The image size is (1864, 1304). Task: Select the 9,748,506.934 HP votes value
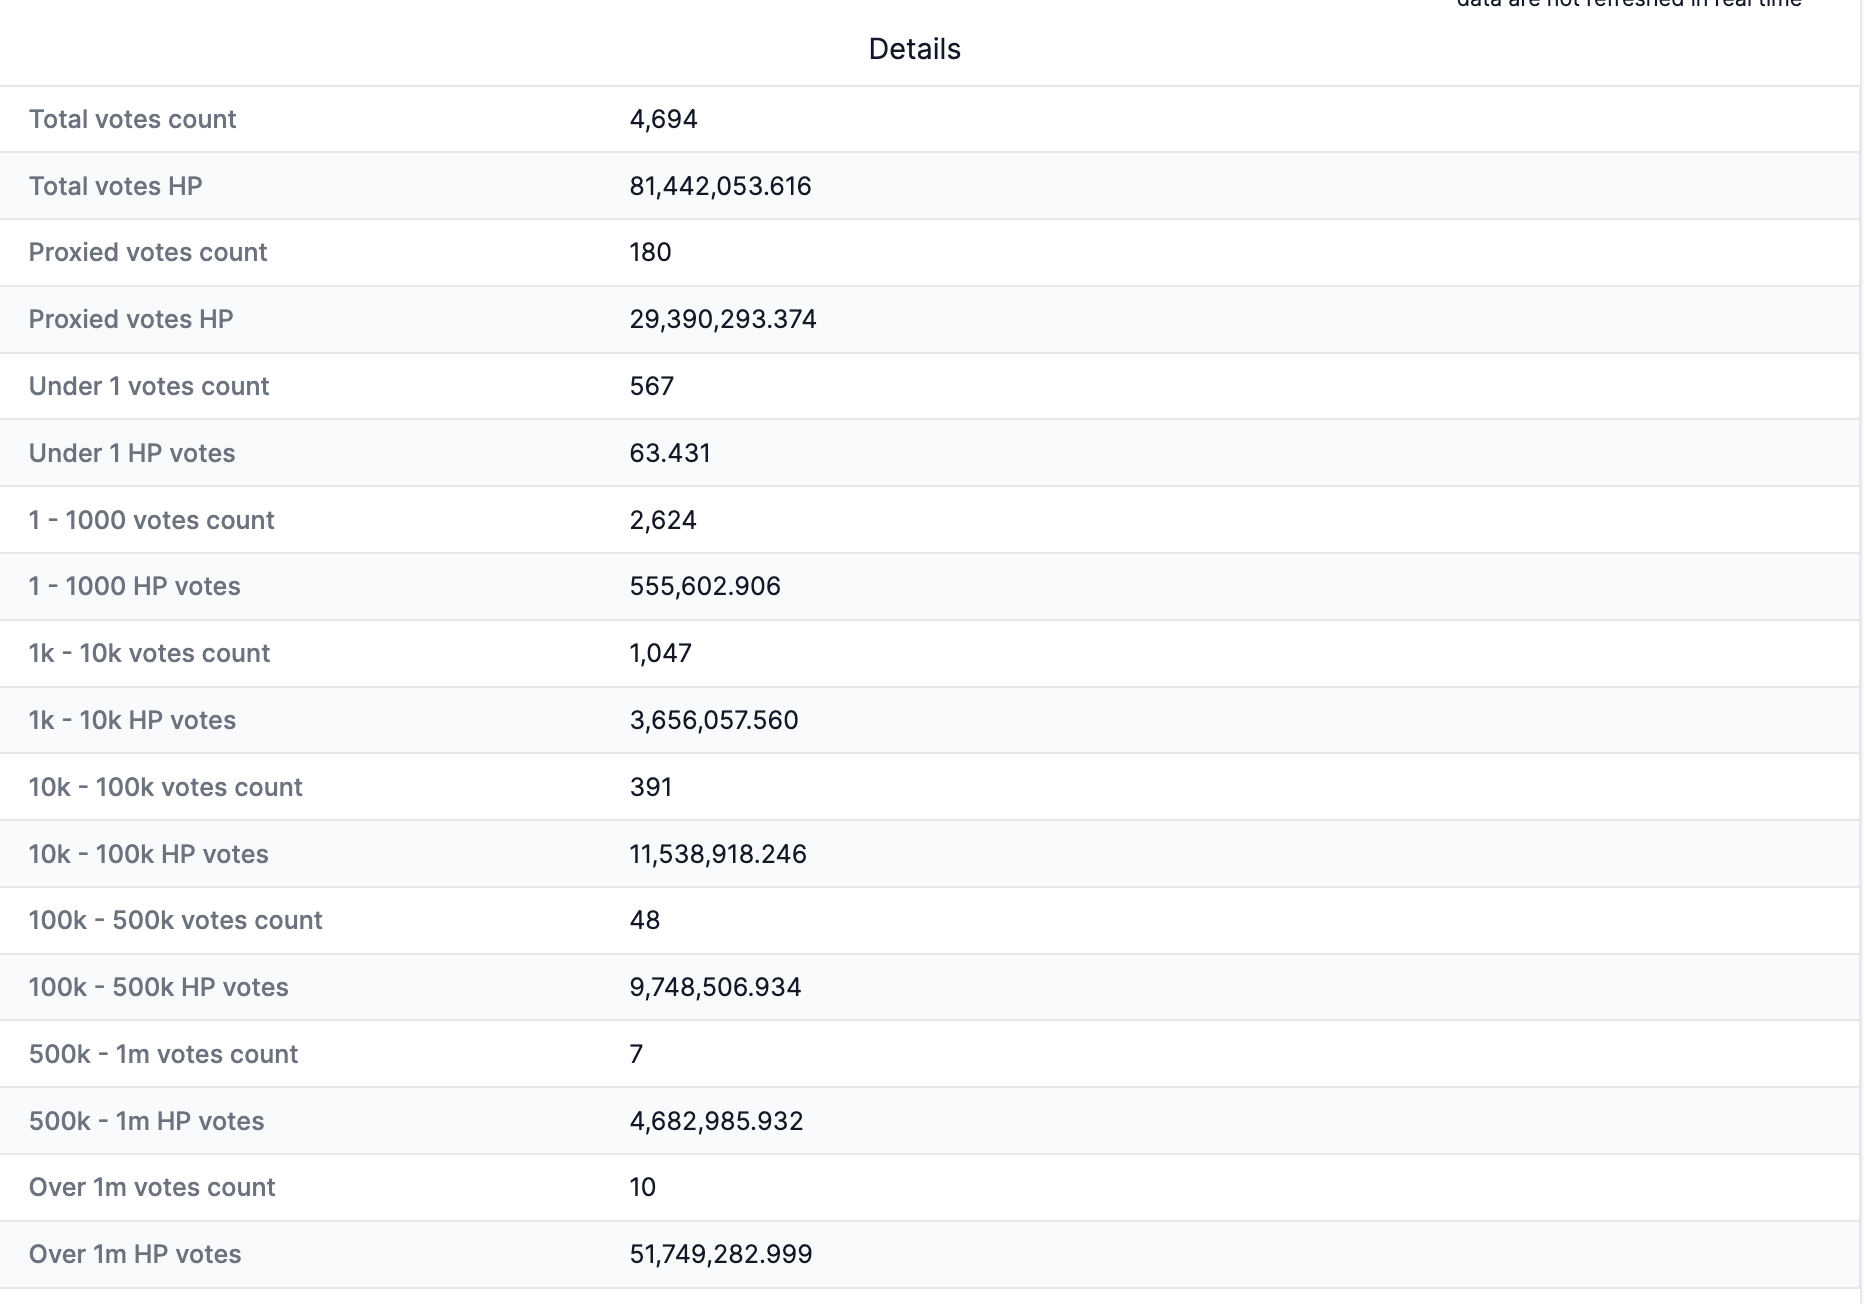(715, 987)
